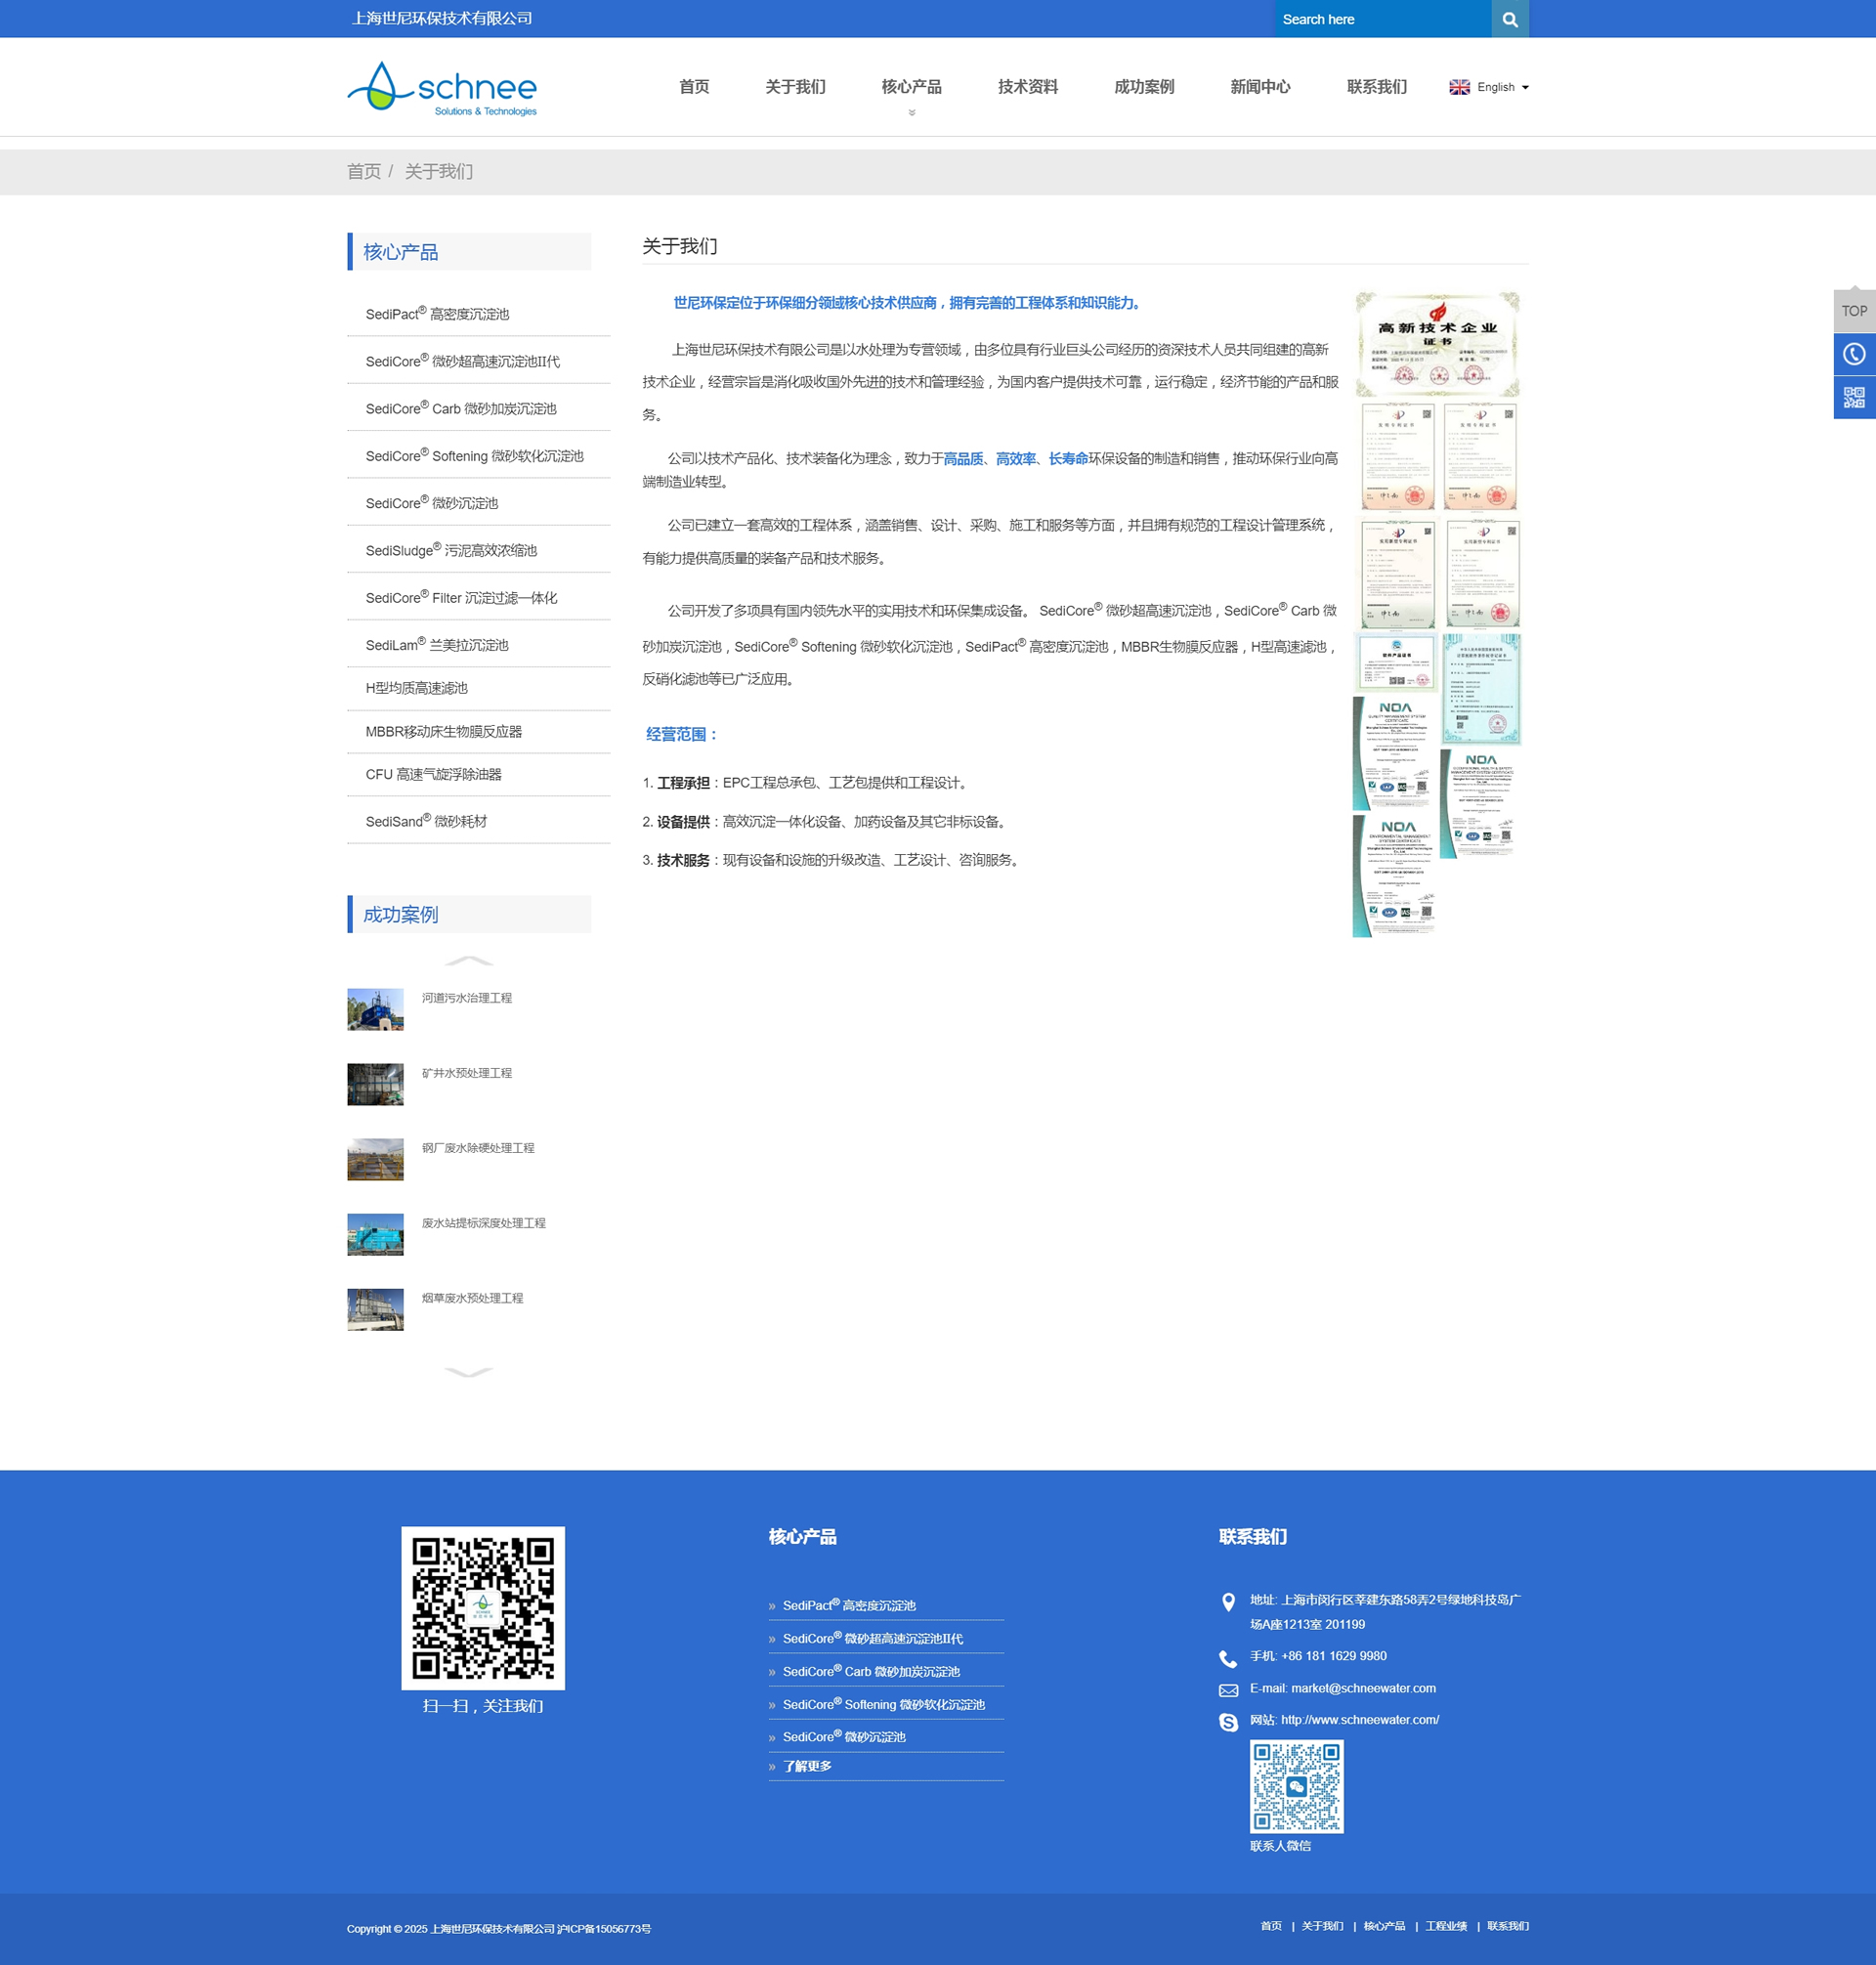Open footer SediCore Softening 微砂软化沉淀池 link
The image size is (1876, 1965).
click(x=884, y=1704)
